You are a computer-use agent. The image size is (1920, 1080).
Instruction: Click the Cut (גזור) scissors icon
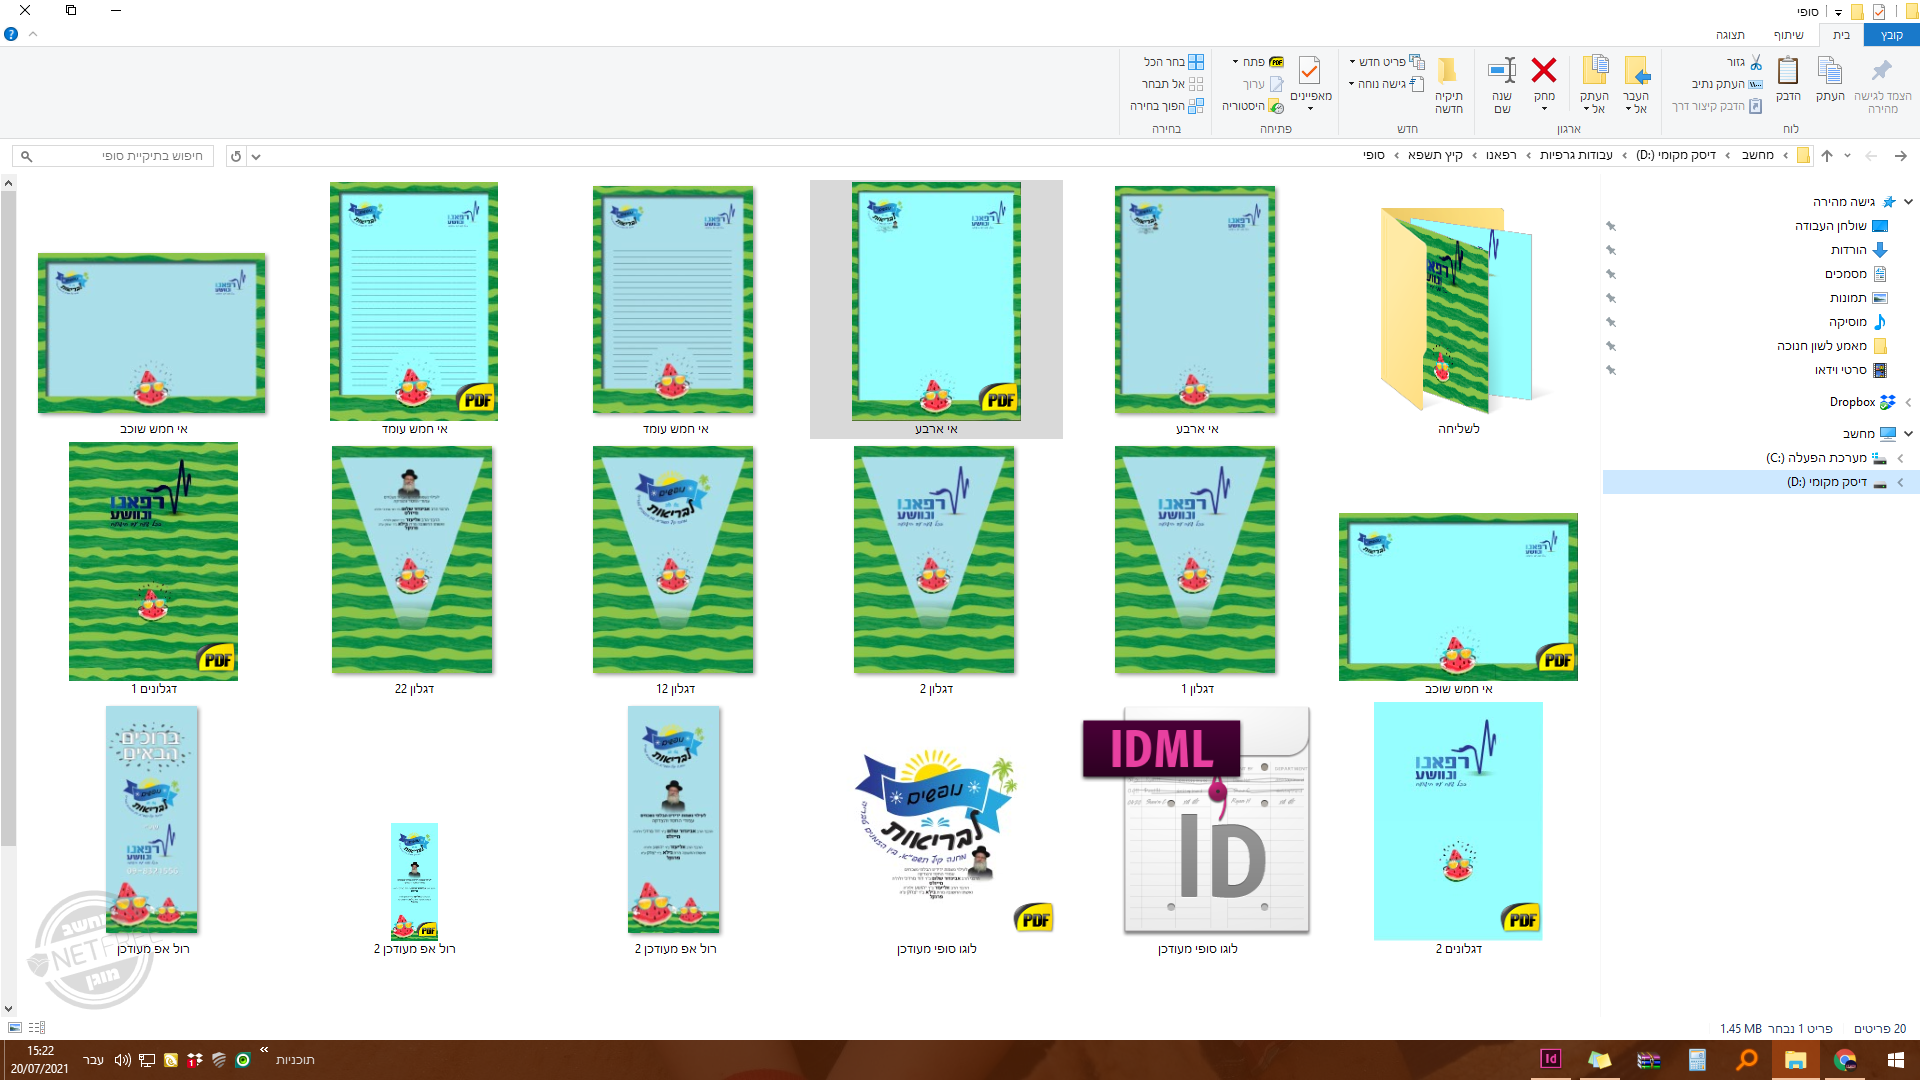pyautogui.click(x=1756, y=62)
